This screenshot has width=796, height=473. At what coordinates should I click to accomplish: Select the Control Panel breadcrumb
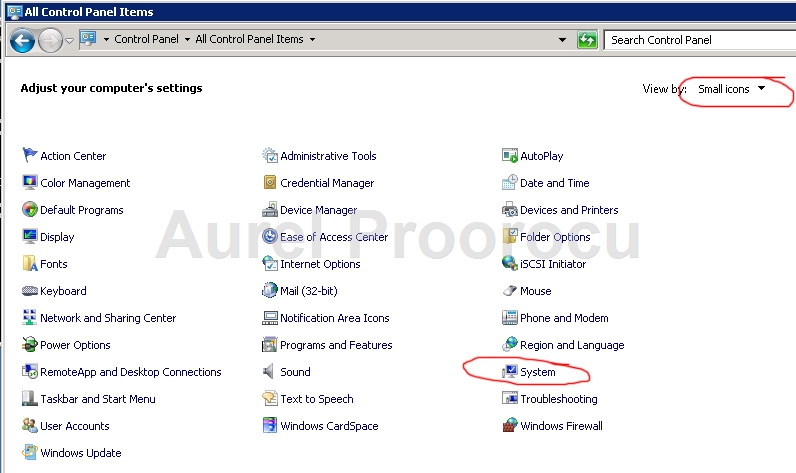(x=146, y=39)
